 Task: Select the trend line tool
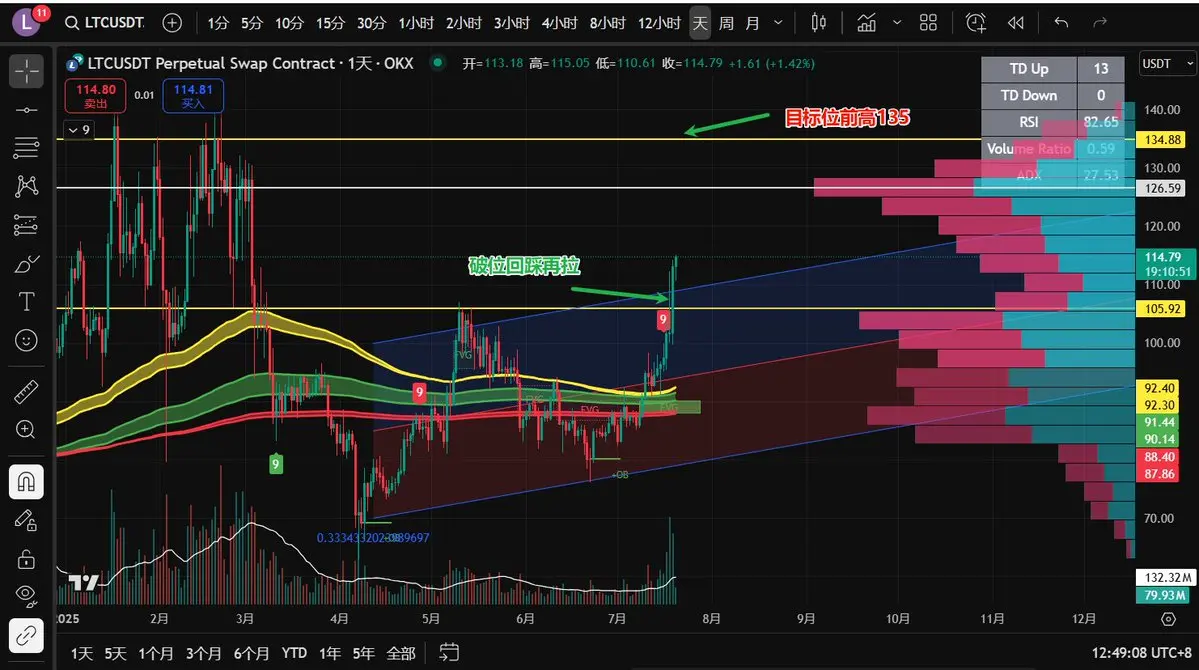(26, 110)
